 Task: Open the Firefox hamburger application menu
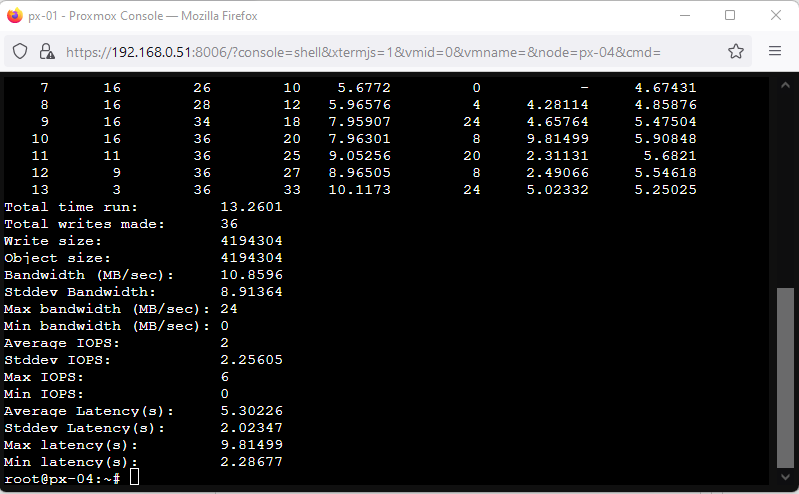click(775, 51)
